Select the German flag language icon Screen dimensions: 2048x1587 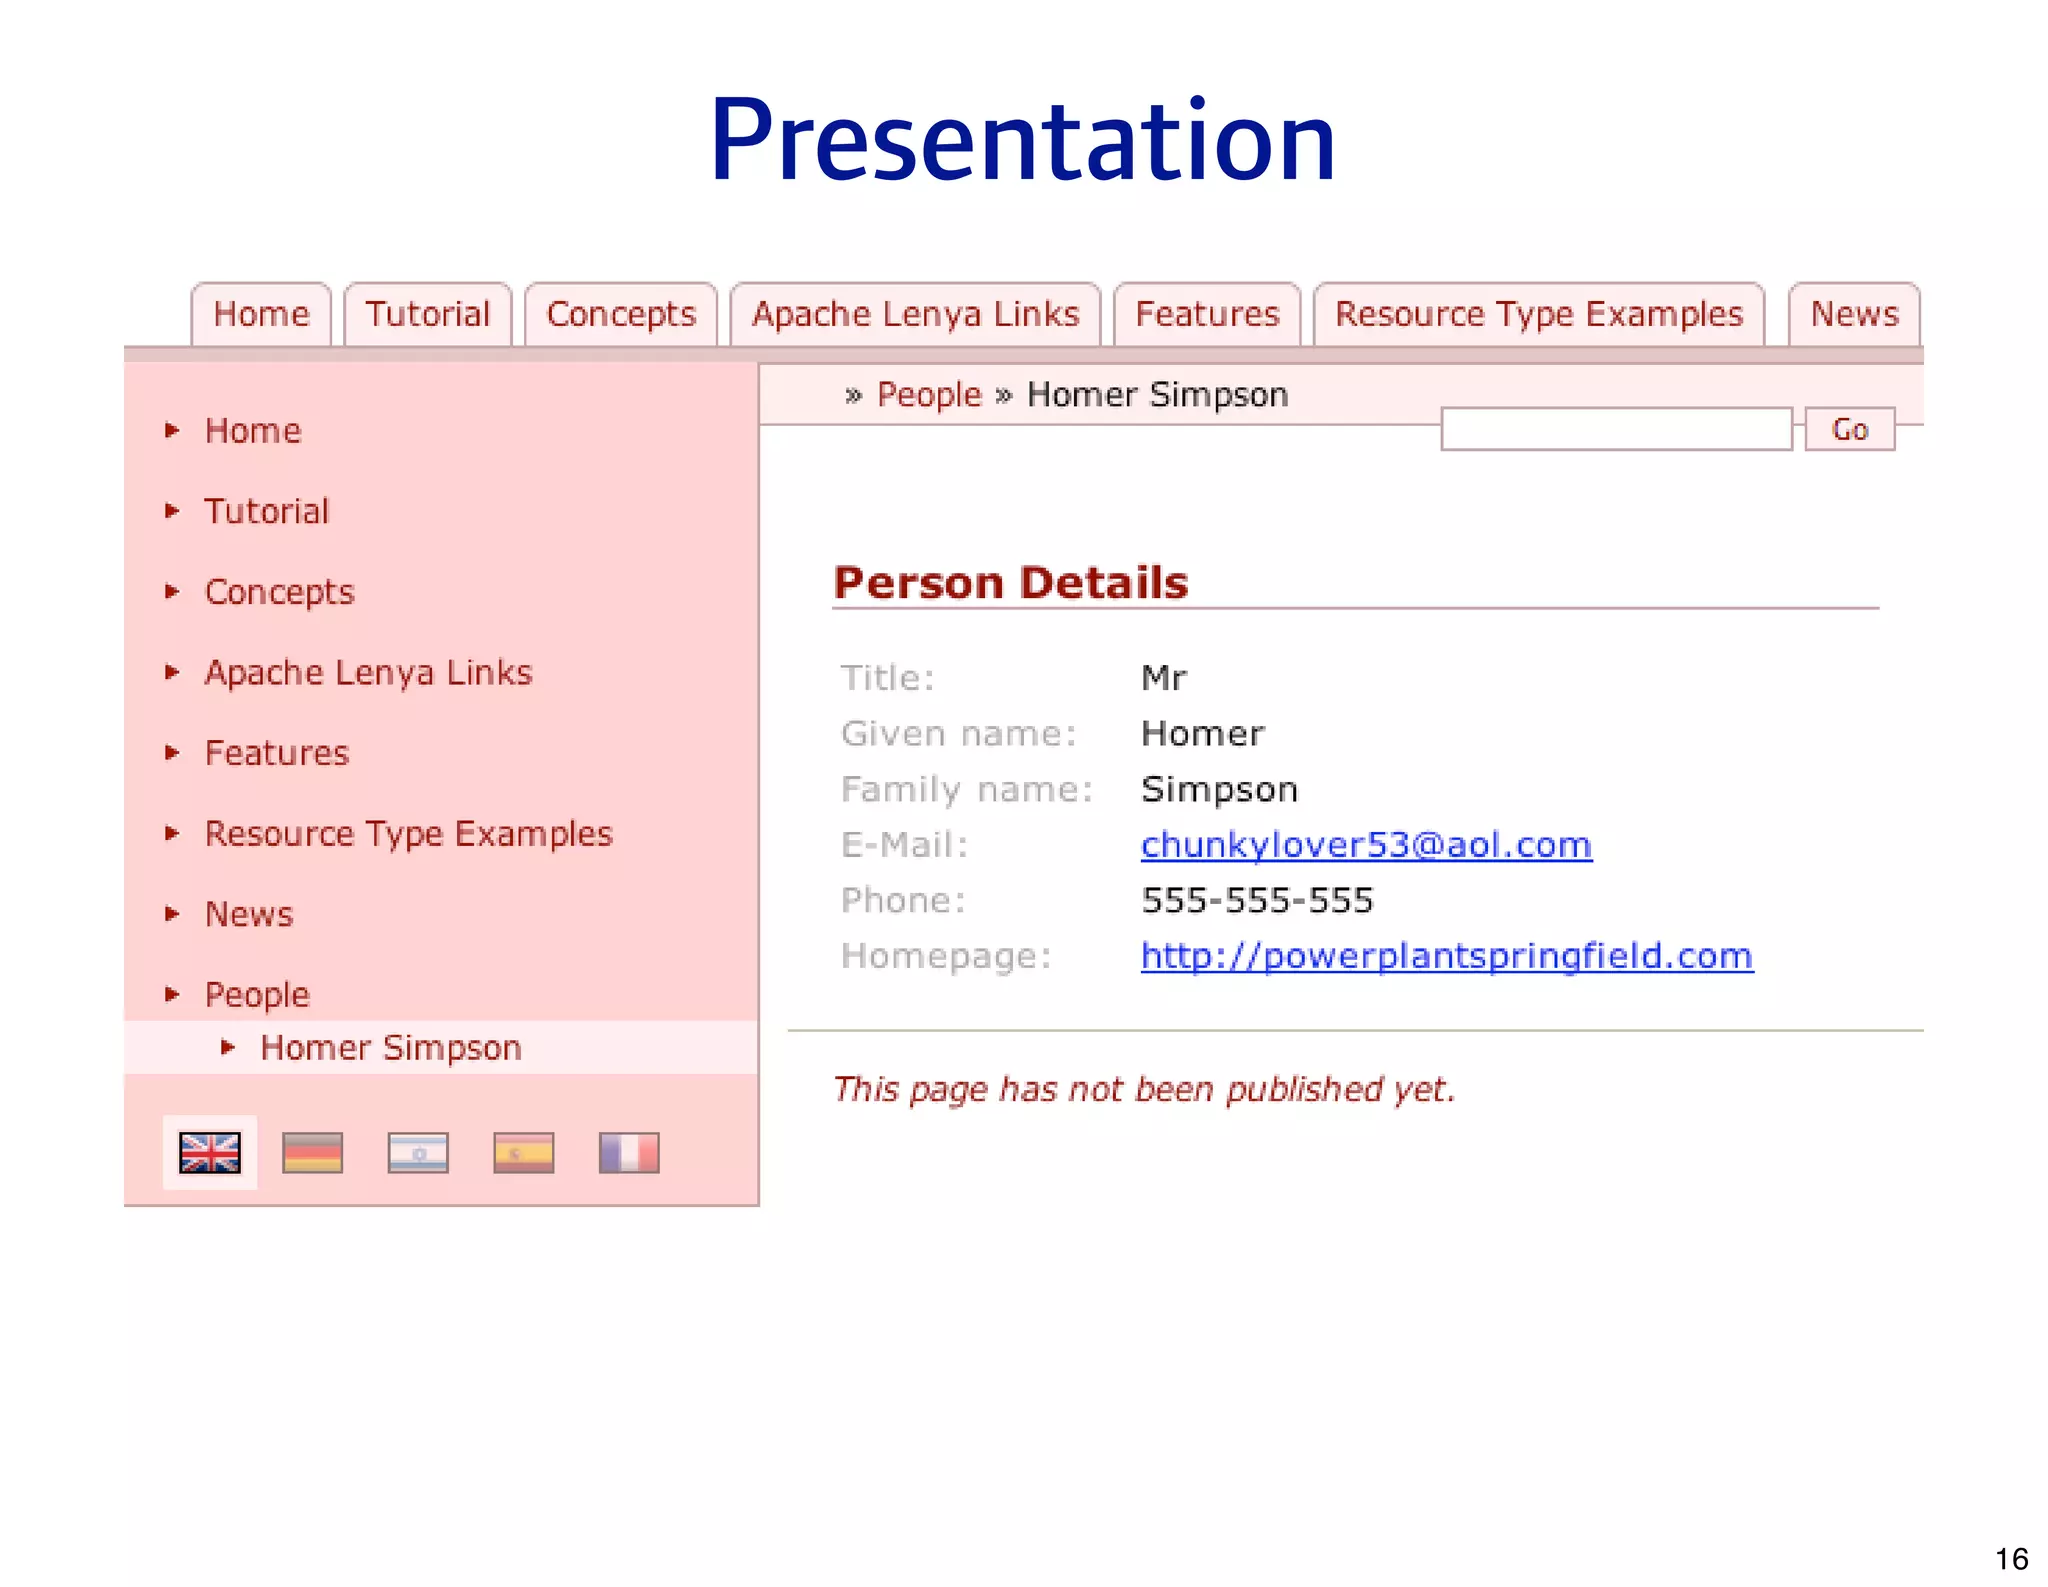pos(313,1153)
